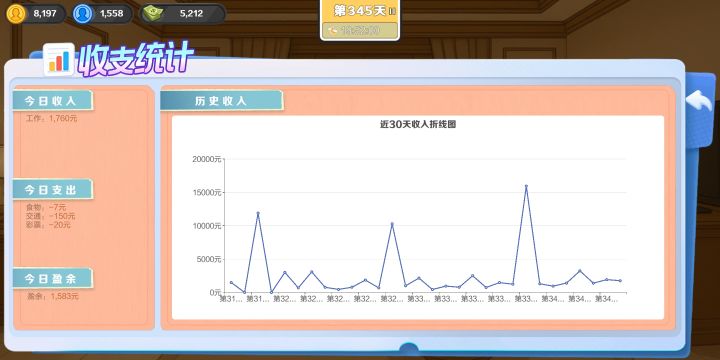The width and height of the screenshot is (720, 360).
Task: Click the 0元 axis label
Action: [x=215, y=292]
